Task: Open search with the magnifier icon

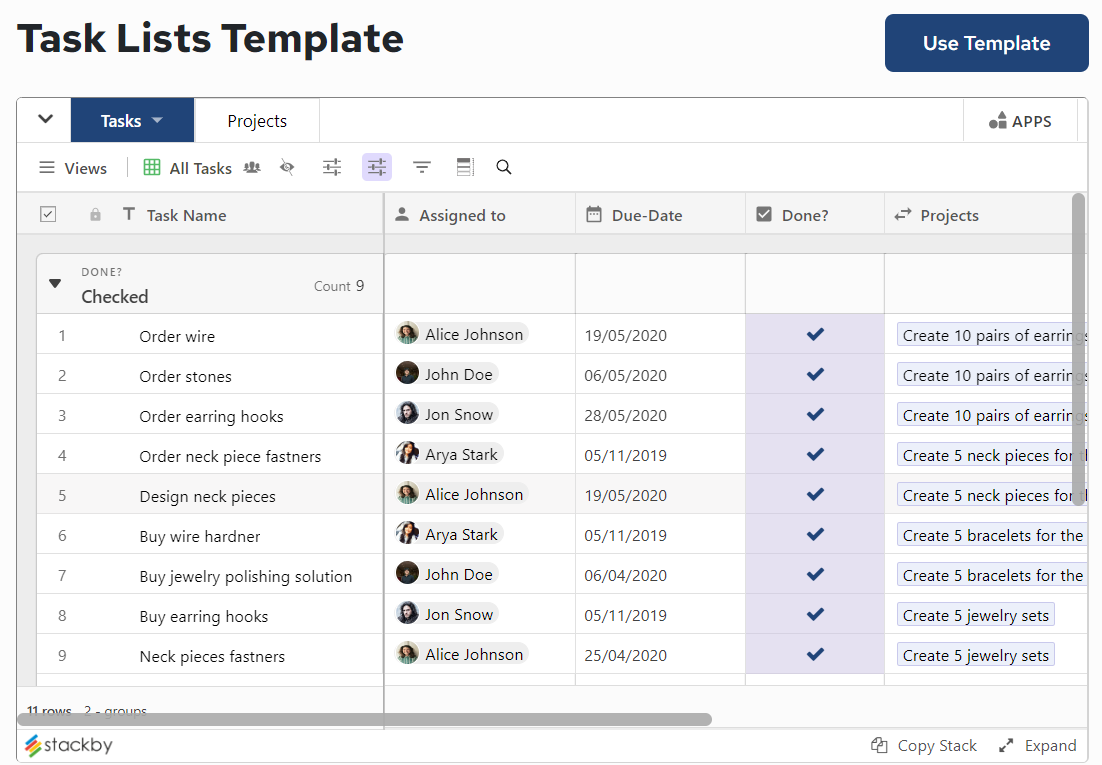Action: (x=503, y=167)
